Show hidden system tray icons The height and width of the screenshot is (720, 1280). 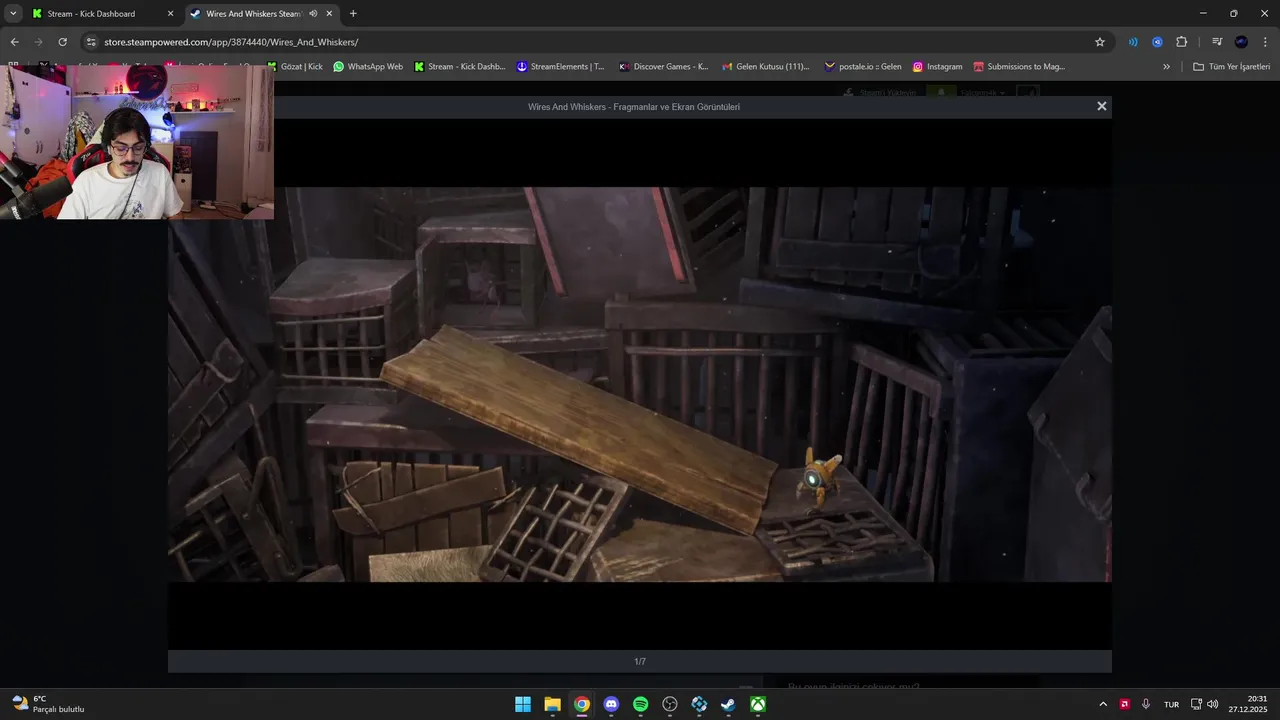(x=1103, y=704)
